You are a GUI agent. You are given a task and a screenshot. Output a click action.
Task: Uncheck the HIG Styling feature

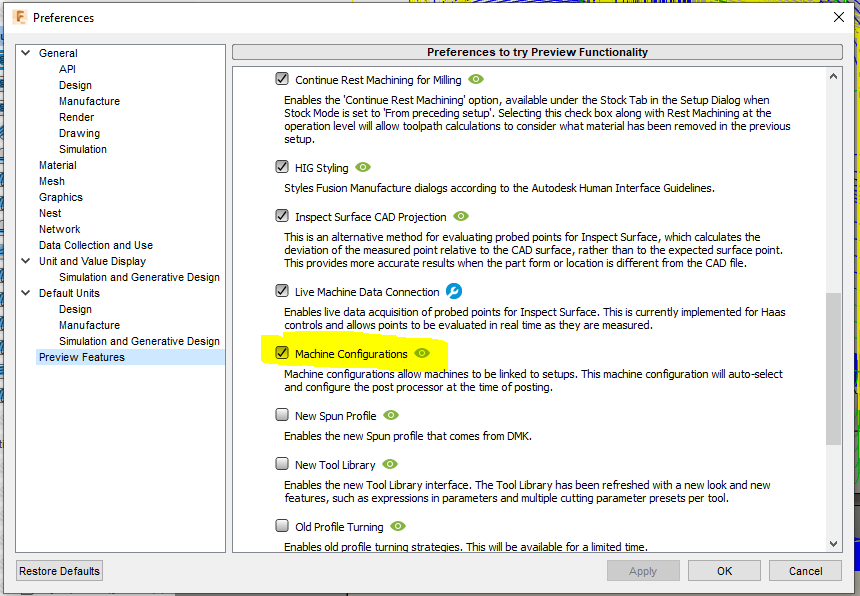282,167
